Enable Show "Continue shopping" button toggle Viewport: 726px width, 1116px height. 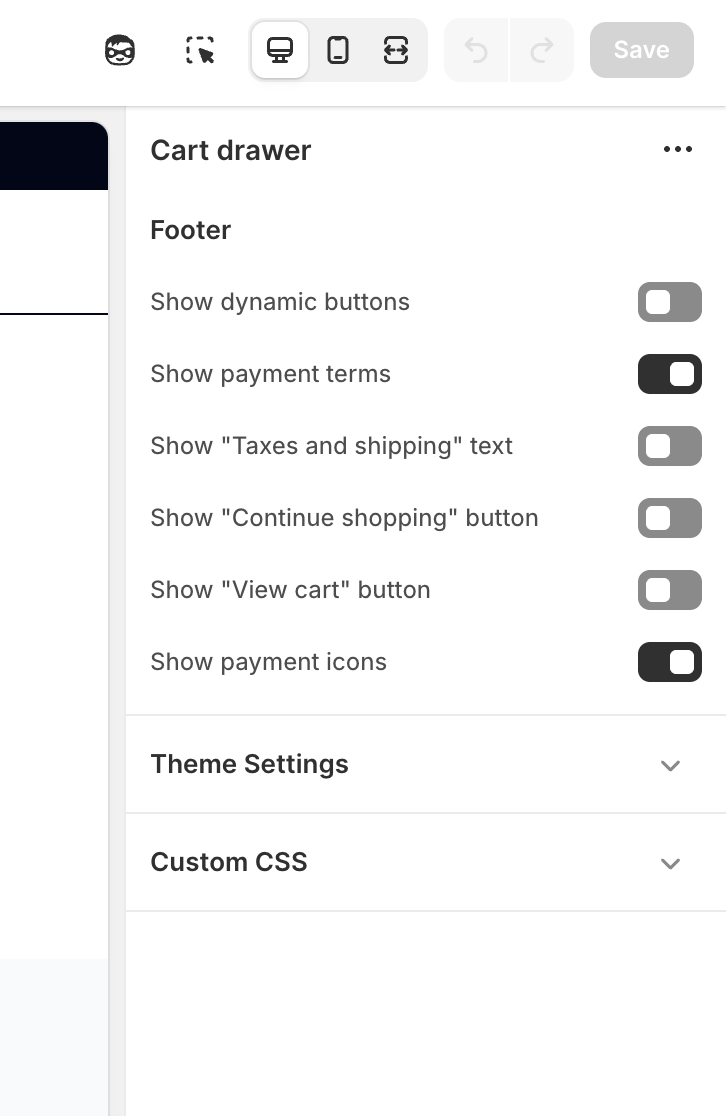pos(669,518)
